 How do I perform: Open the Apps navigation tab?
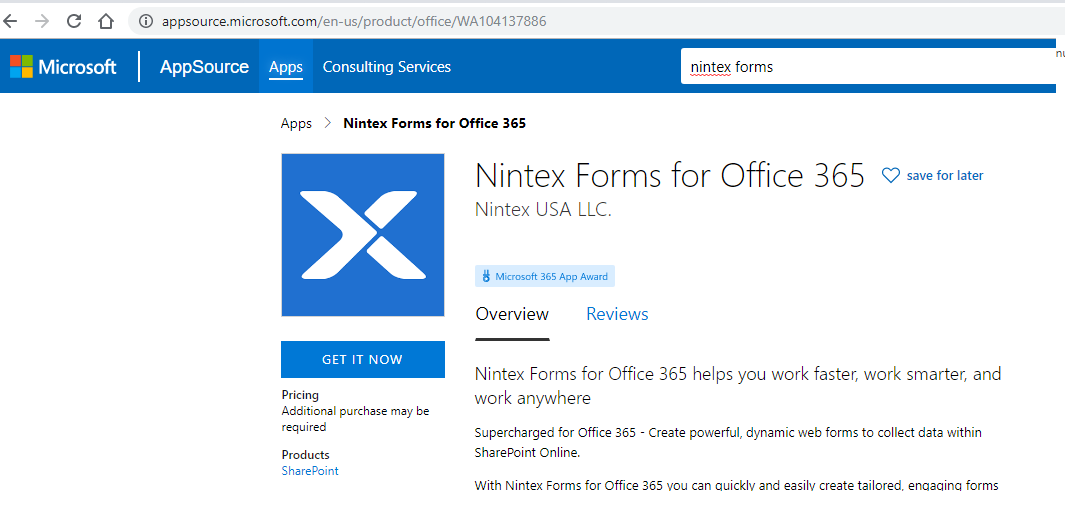(286, 67)
